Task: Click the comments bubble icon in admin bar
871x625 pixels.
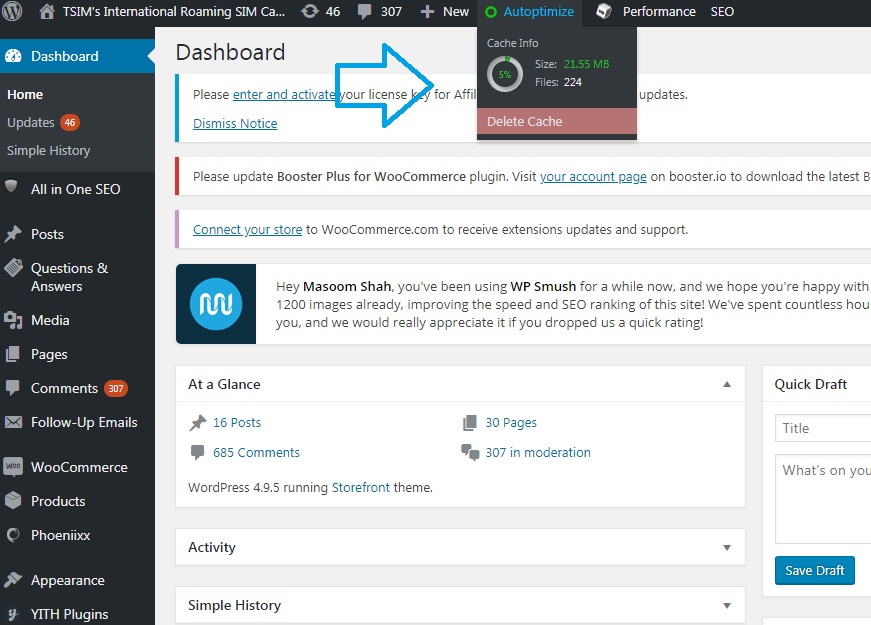Action: (364, 12)
